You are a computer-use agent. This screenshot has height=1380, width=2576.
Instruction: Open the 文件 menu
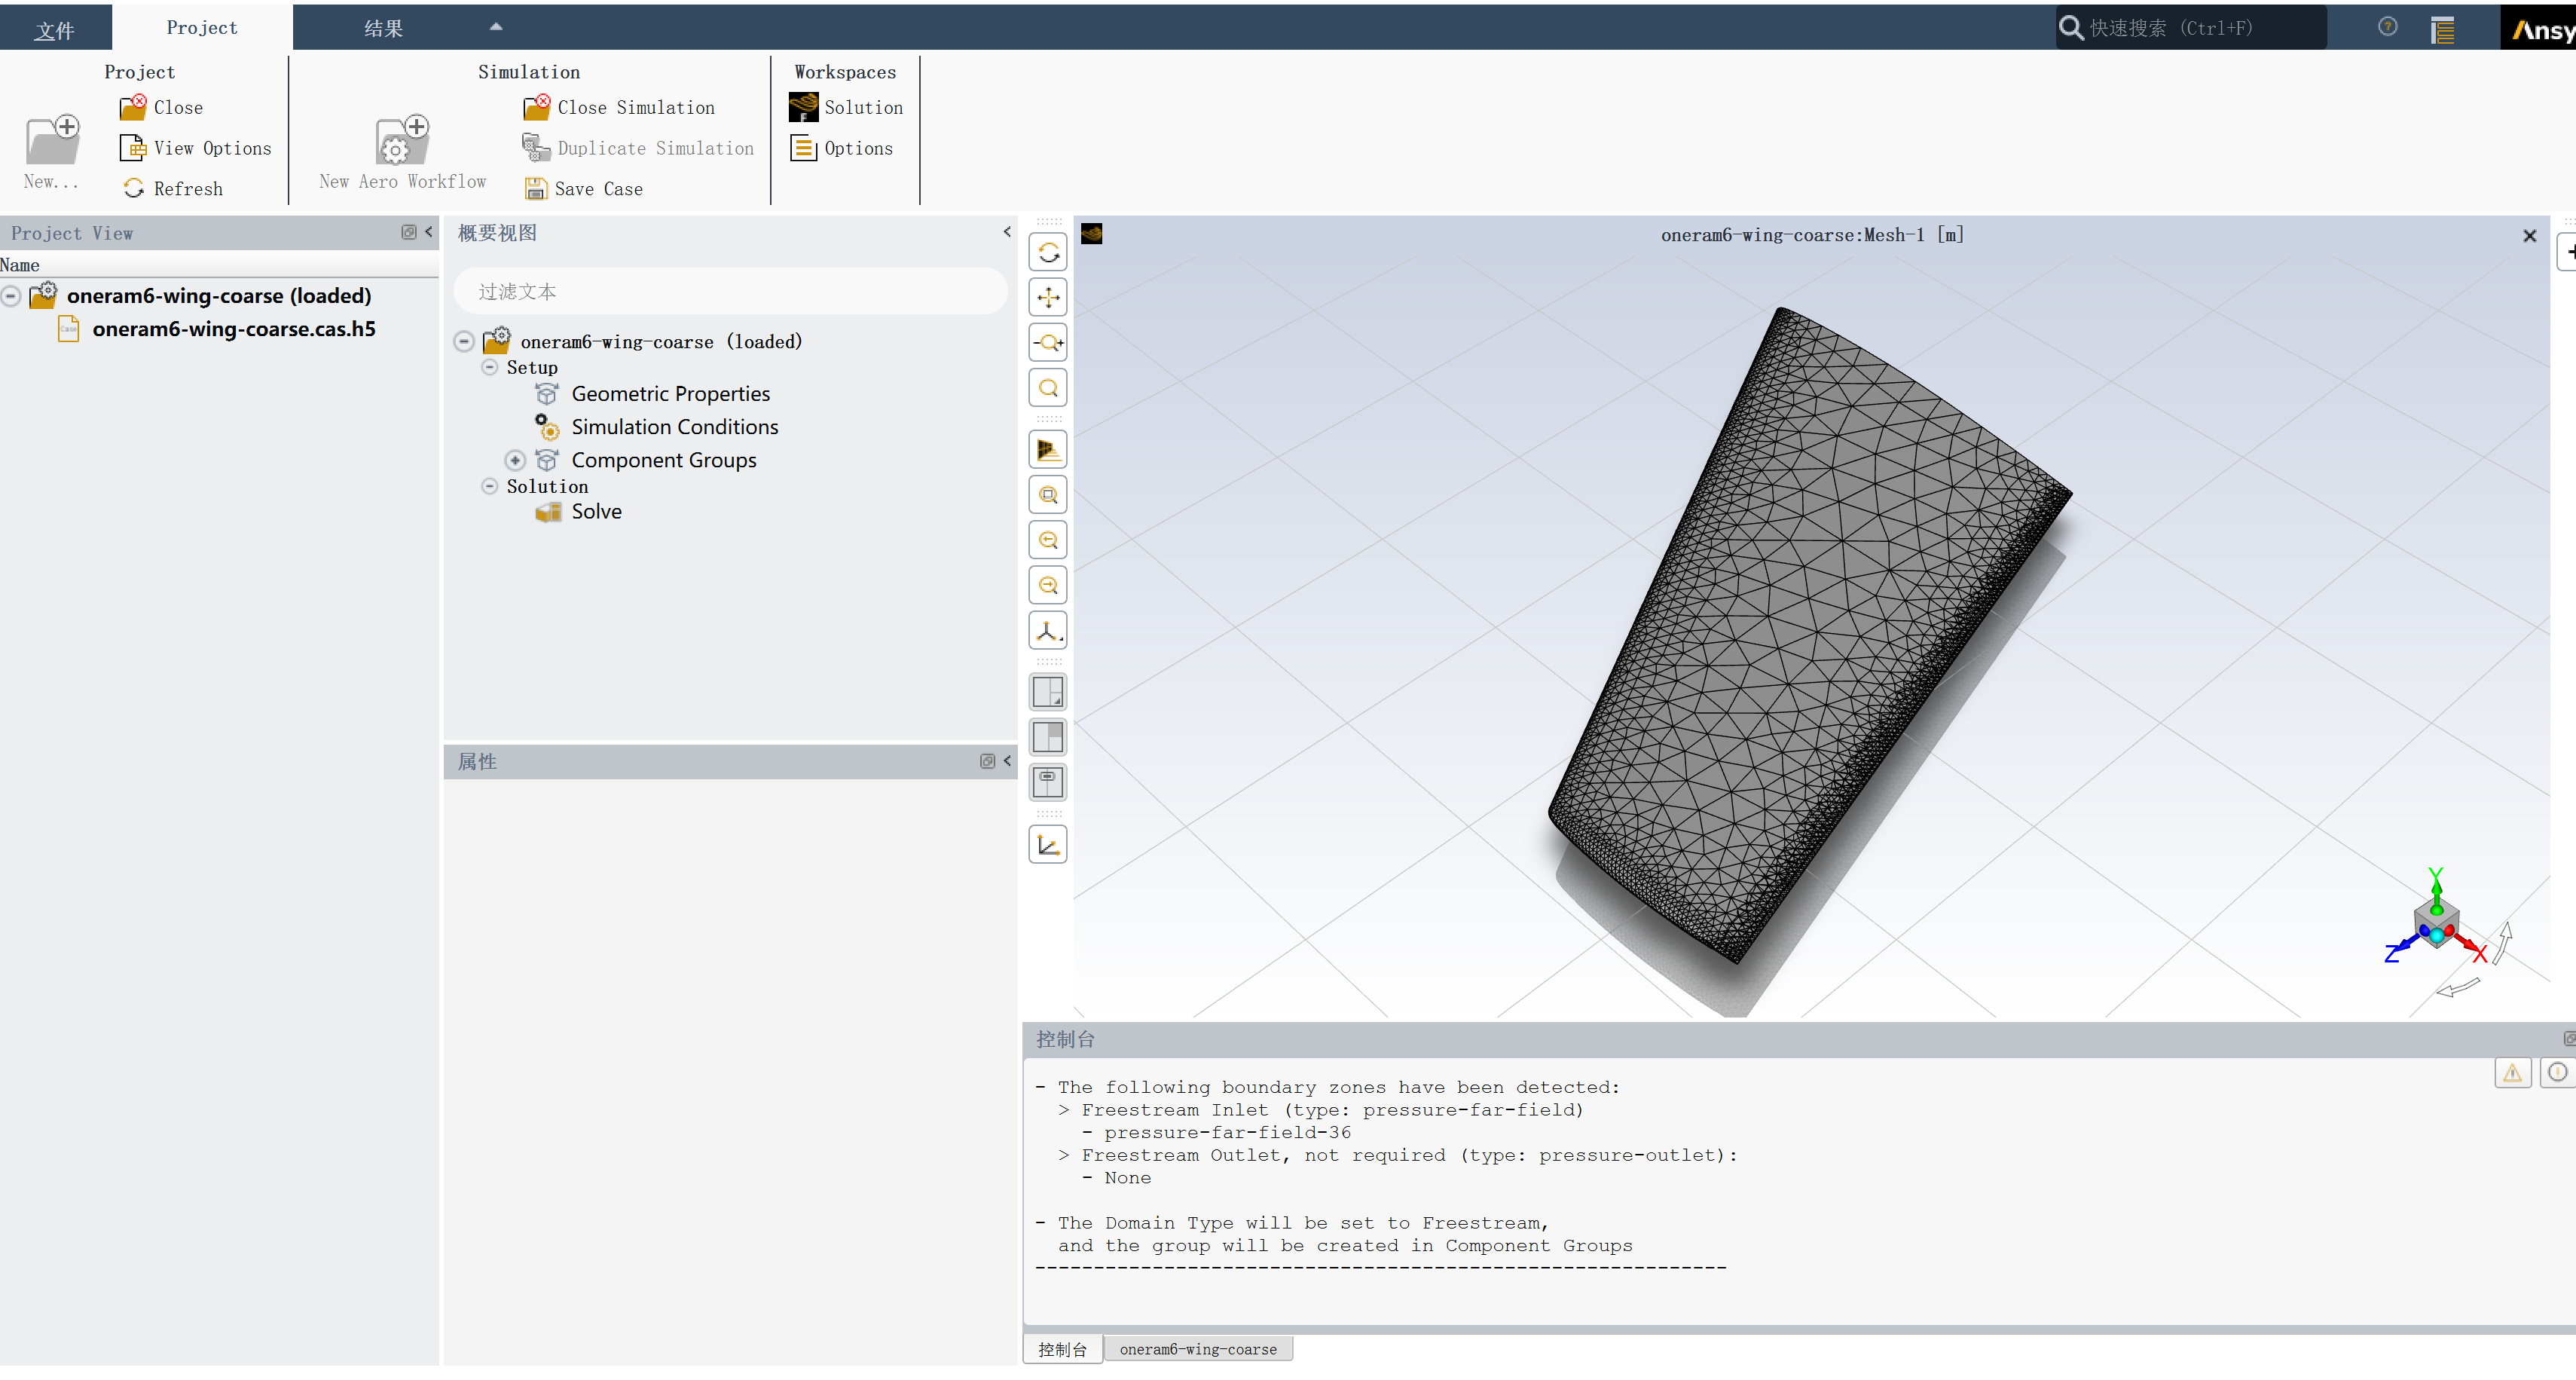click(54, 30)
